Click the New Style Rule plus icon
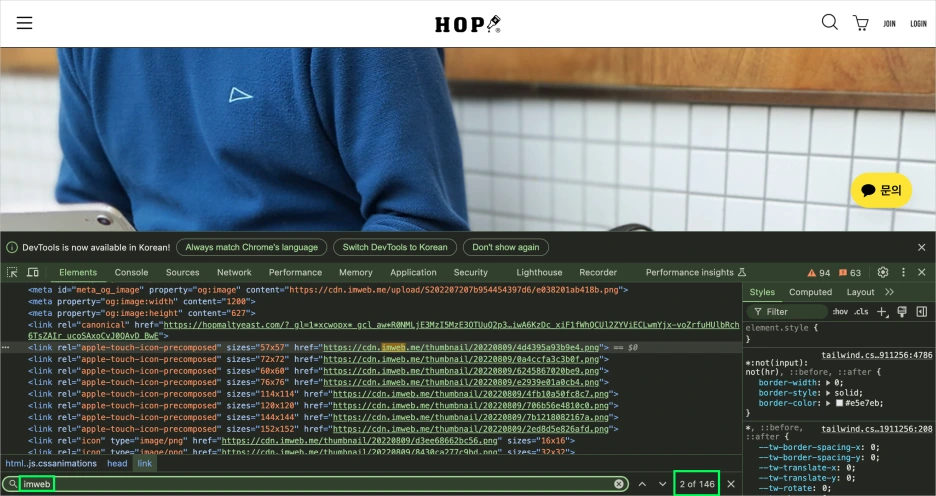The height and width of the screenshot is (496, 936). pyautogui.click(x=882, y=312)
